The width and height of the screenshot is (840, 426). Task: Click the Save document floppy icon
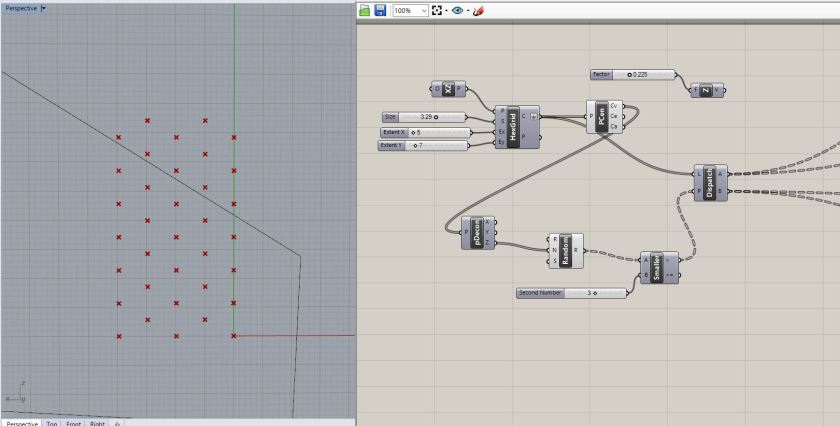coord(380,10)
